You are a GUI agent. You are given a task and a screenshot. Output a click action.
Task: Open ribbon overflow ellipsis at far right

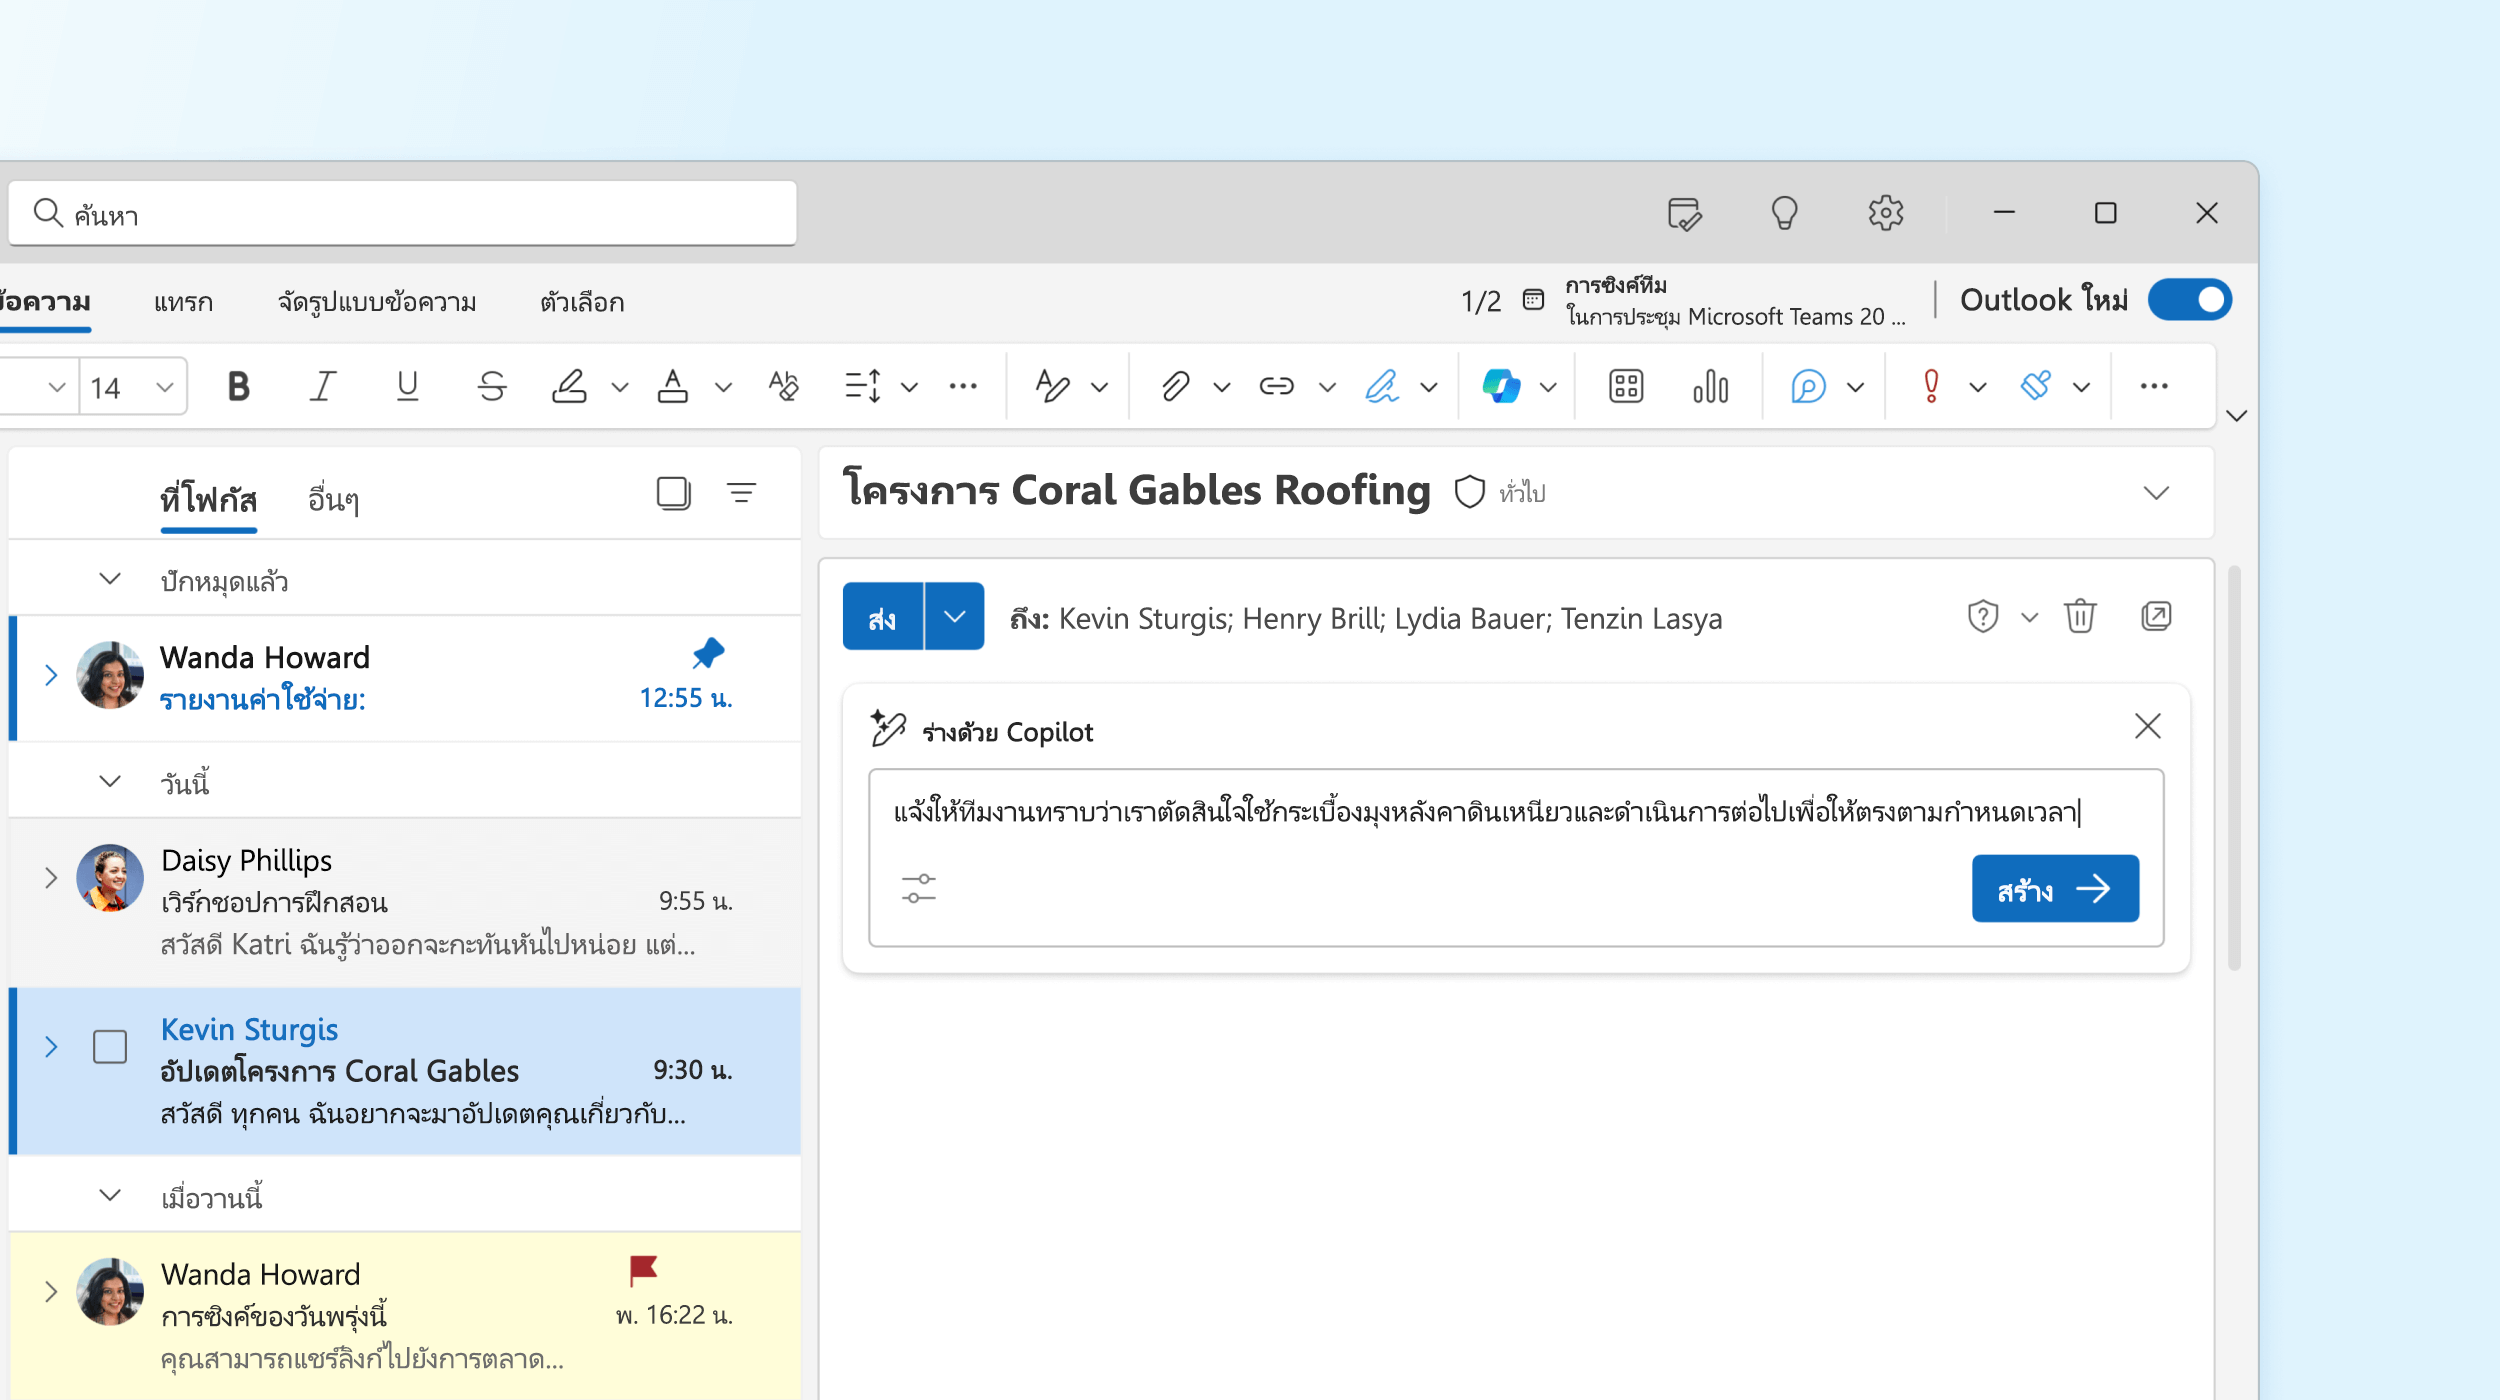(x=2154, y=386)
